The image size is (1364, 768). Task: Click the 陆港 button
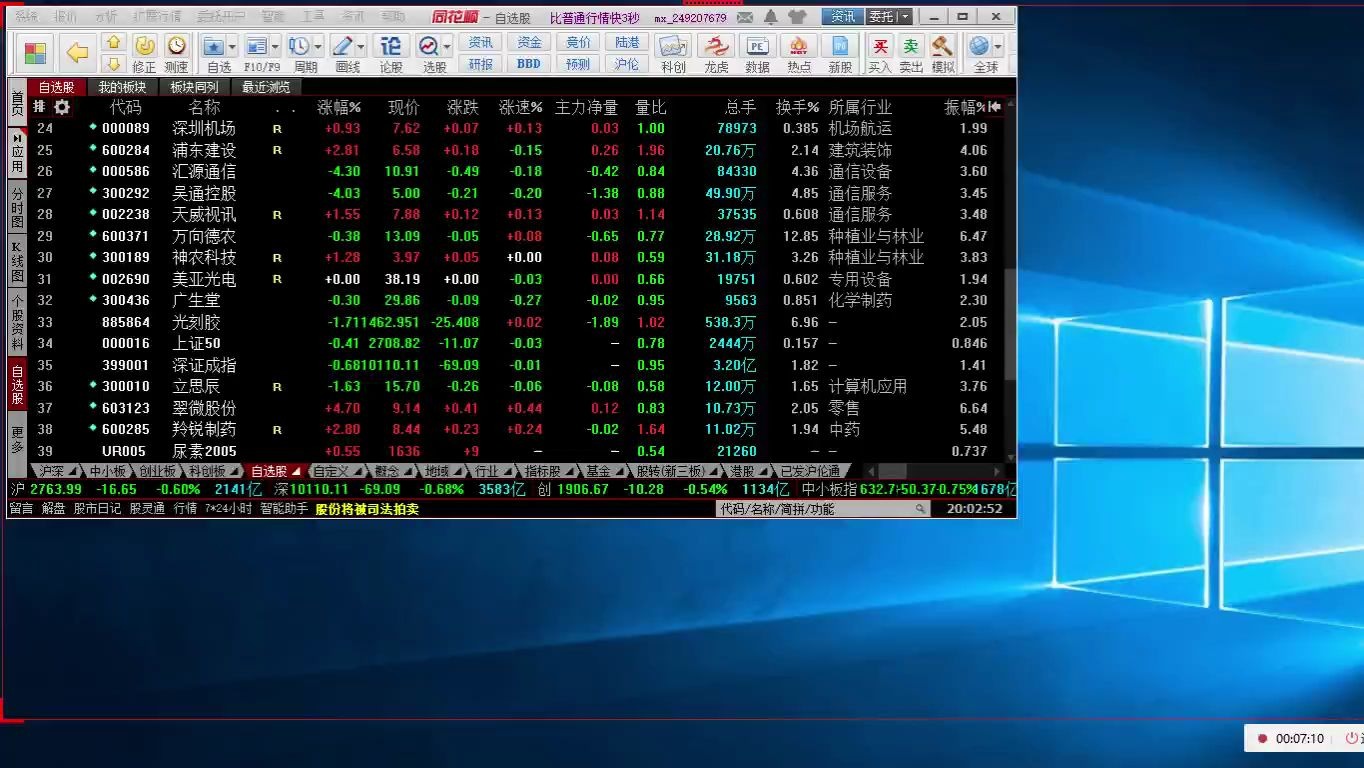tap(627, 43)
